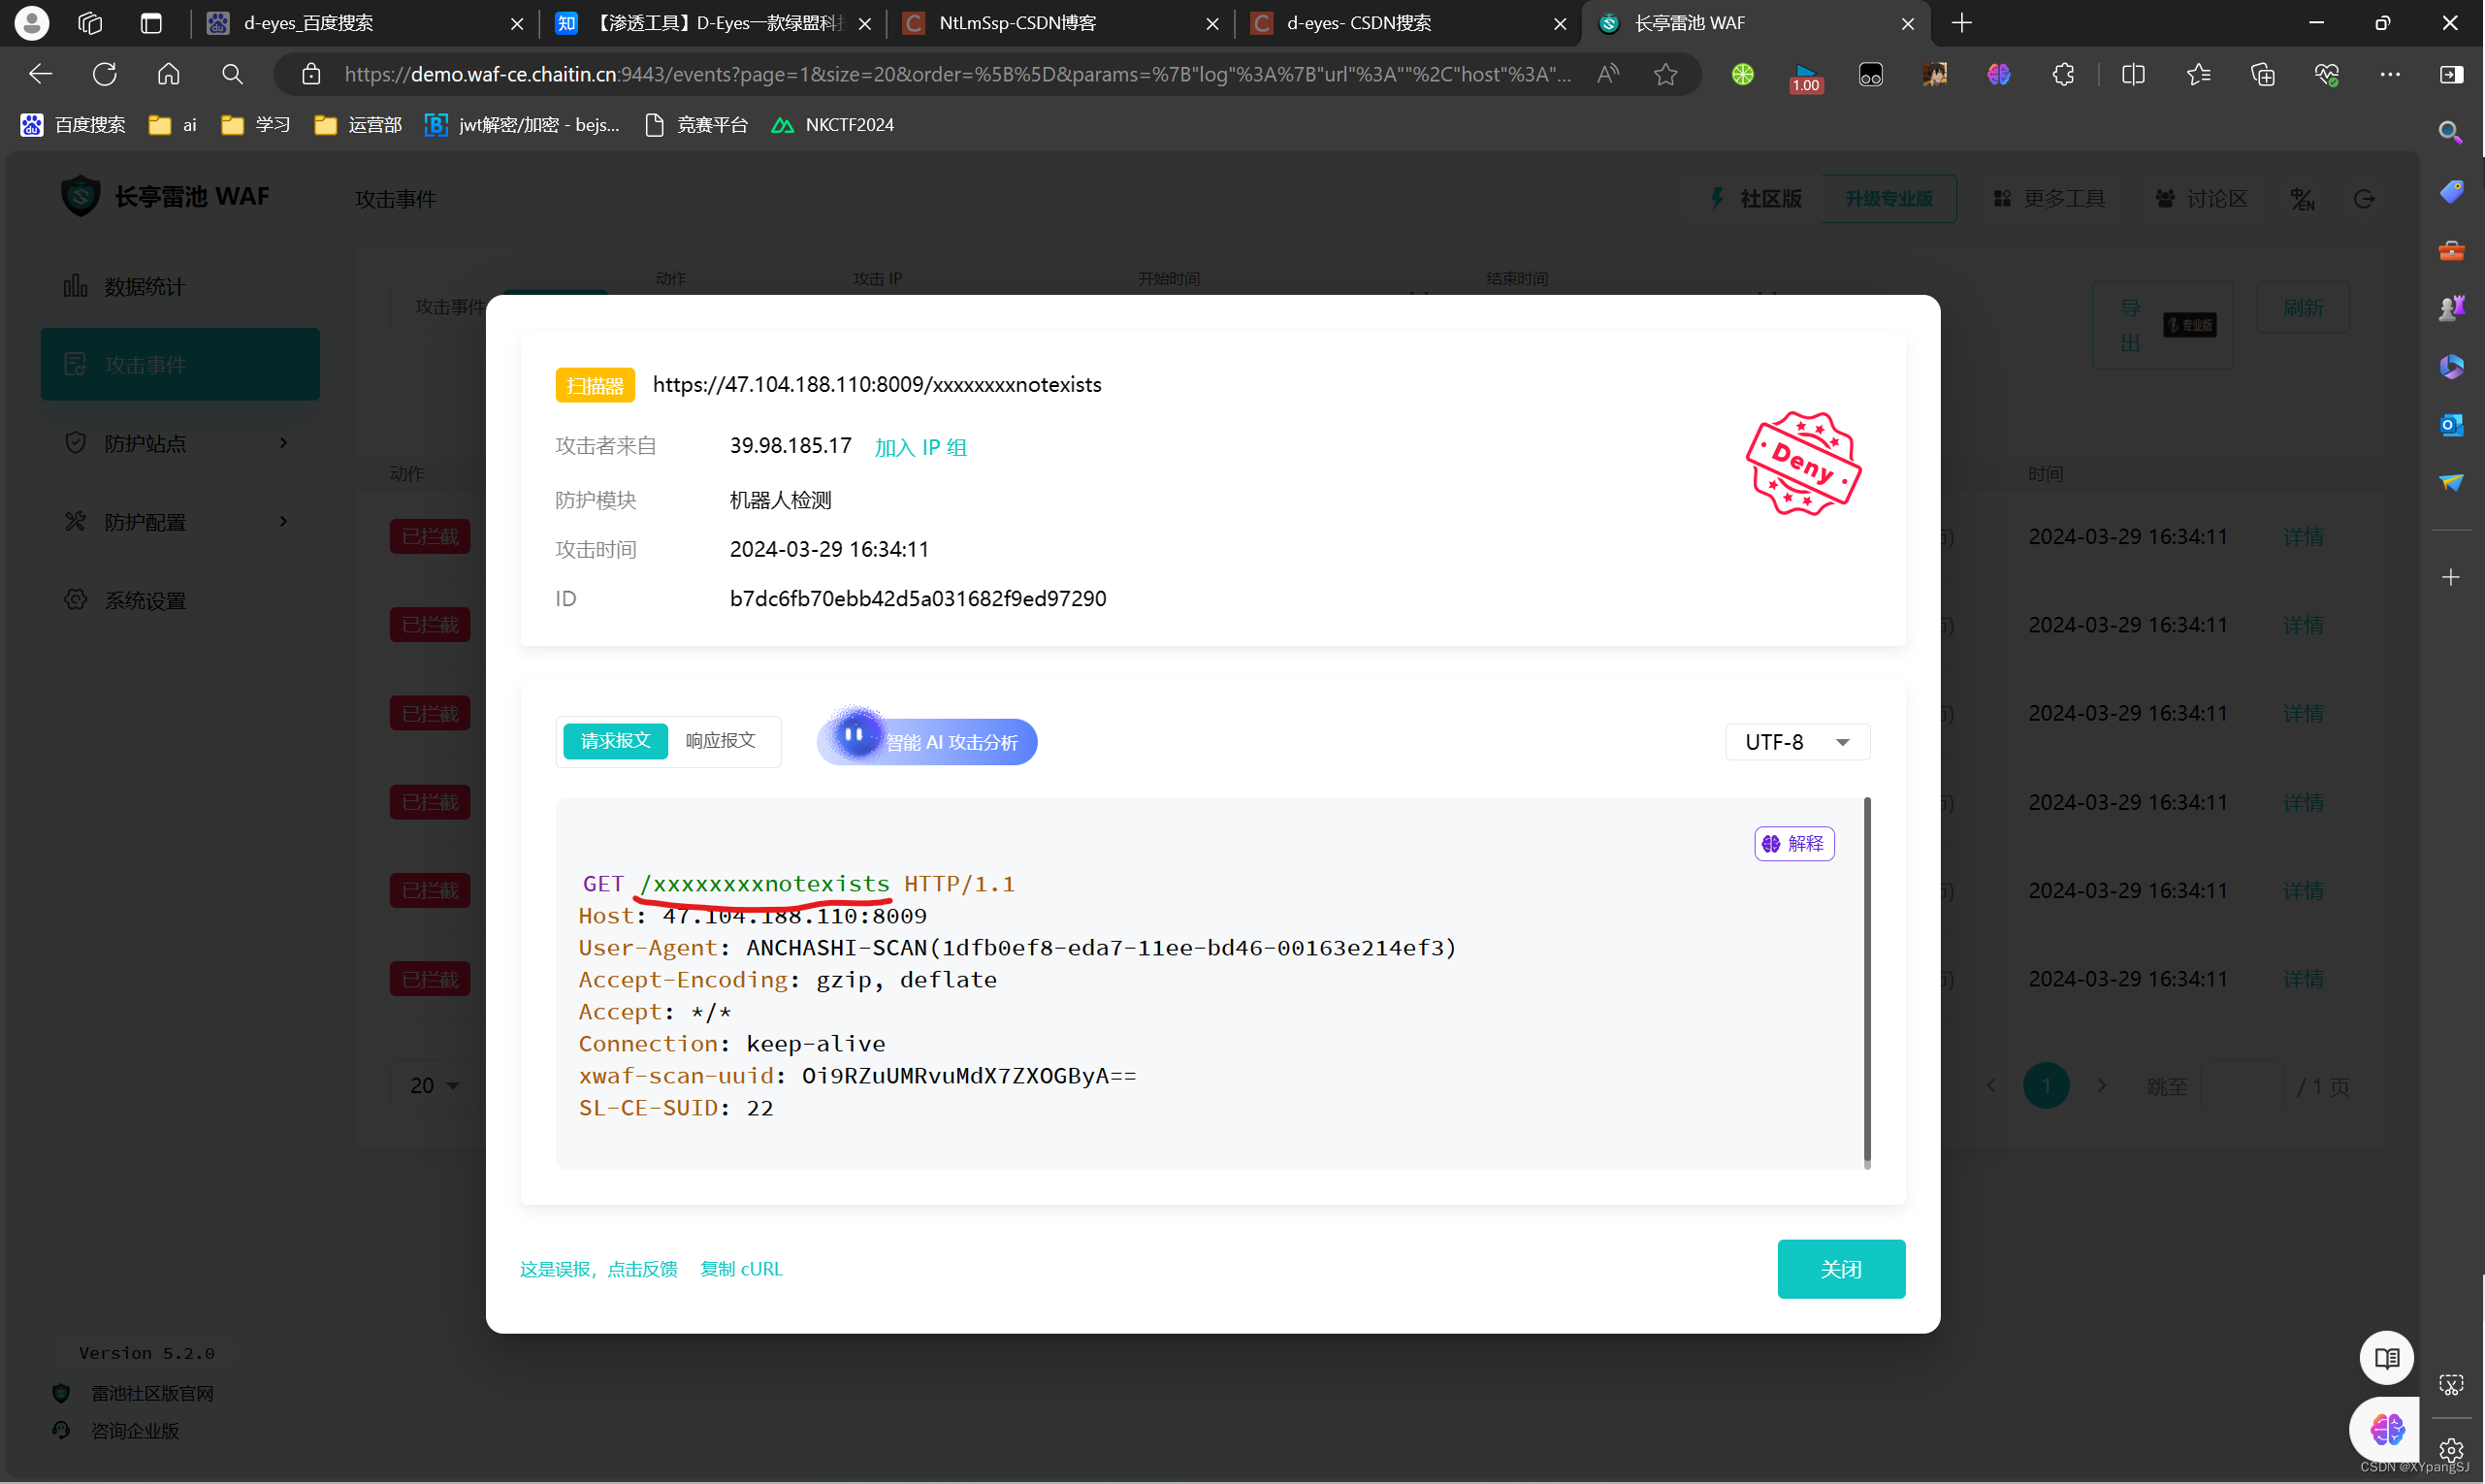Screen dimensions: 2485x1484
Task: Click the split screen icon
Action: tap(2132, 74)
